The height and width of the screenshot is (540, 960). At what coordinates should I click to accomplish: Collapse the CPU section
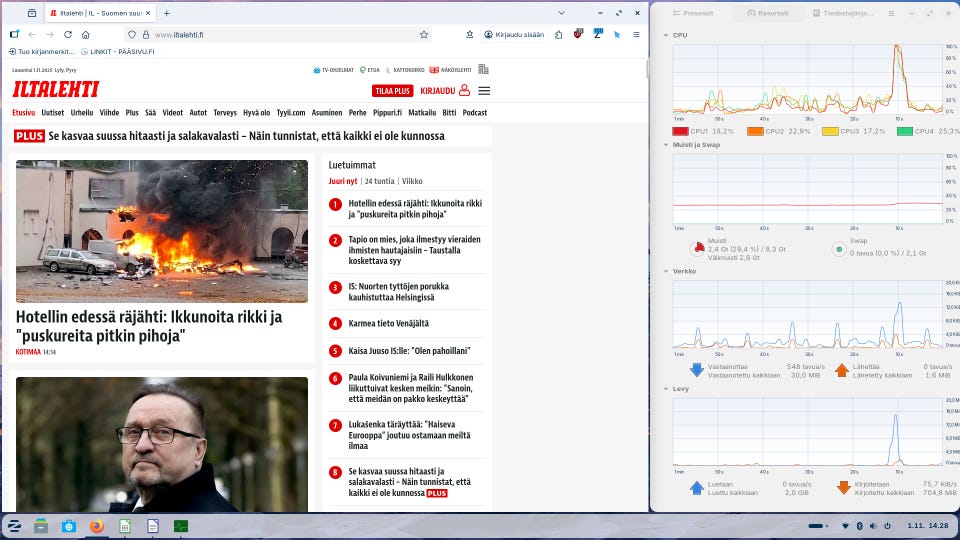[666, 35]
